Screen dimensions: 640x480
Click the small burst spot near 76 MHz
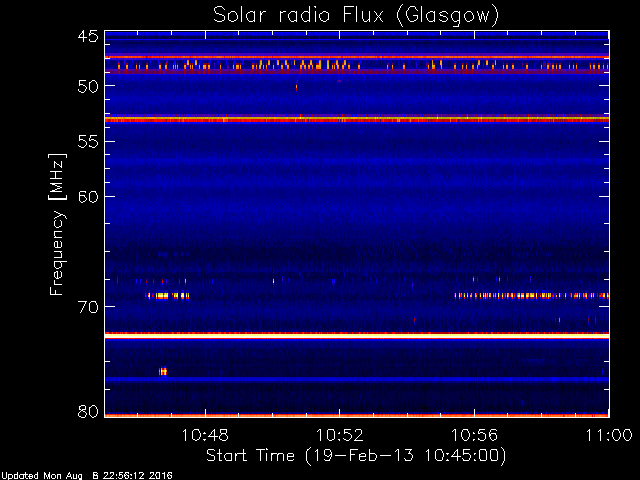pyautogui.click(x=163, y=371)
